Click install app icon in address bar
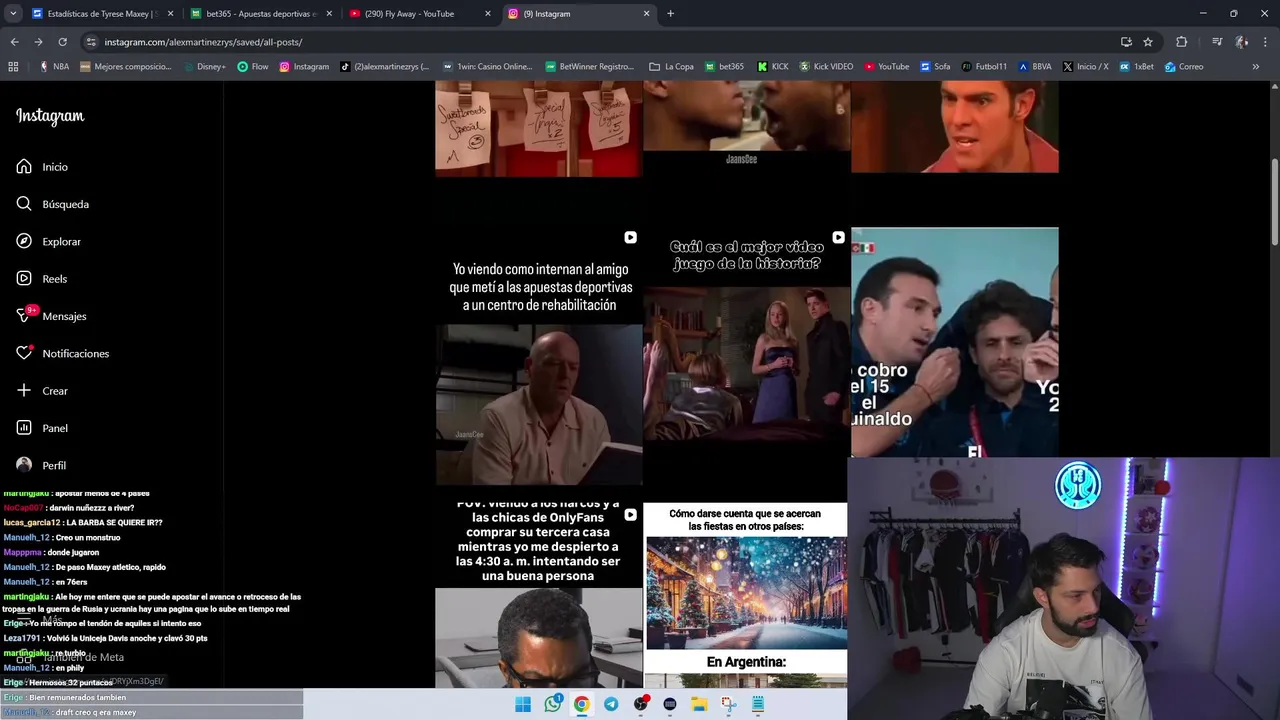This screenshot has height=720, width=1280. 1126,42
